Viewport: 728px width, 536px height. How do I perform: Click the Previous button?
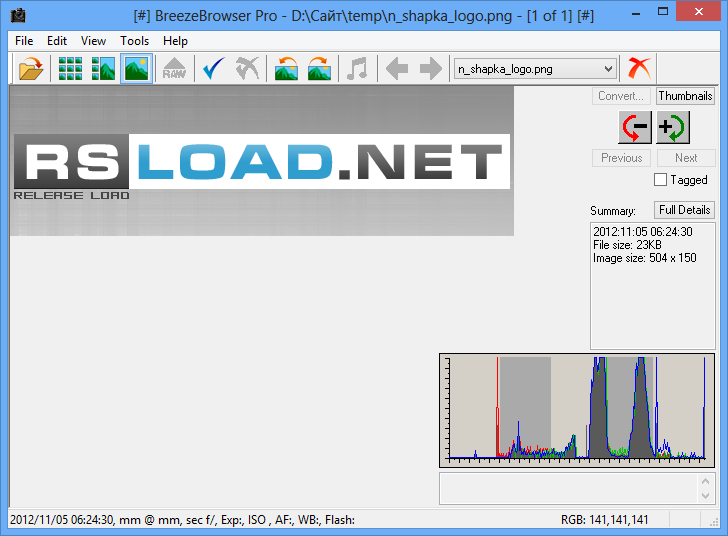pos(621,158)
